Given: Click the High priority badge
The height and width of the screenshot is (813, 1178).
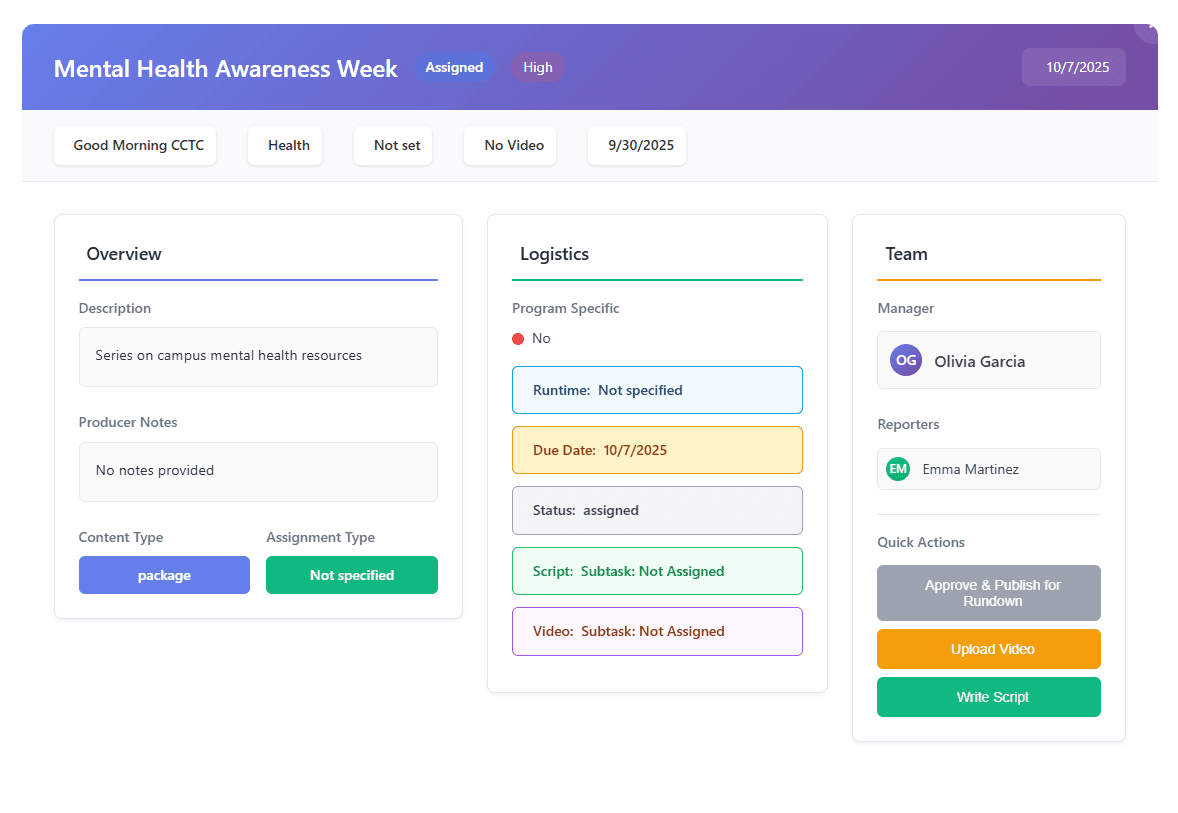Looking at the screenshot, I should click(538, 68).
